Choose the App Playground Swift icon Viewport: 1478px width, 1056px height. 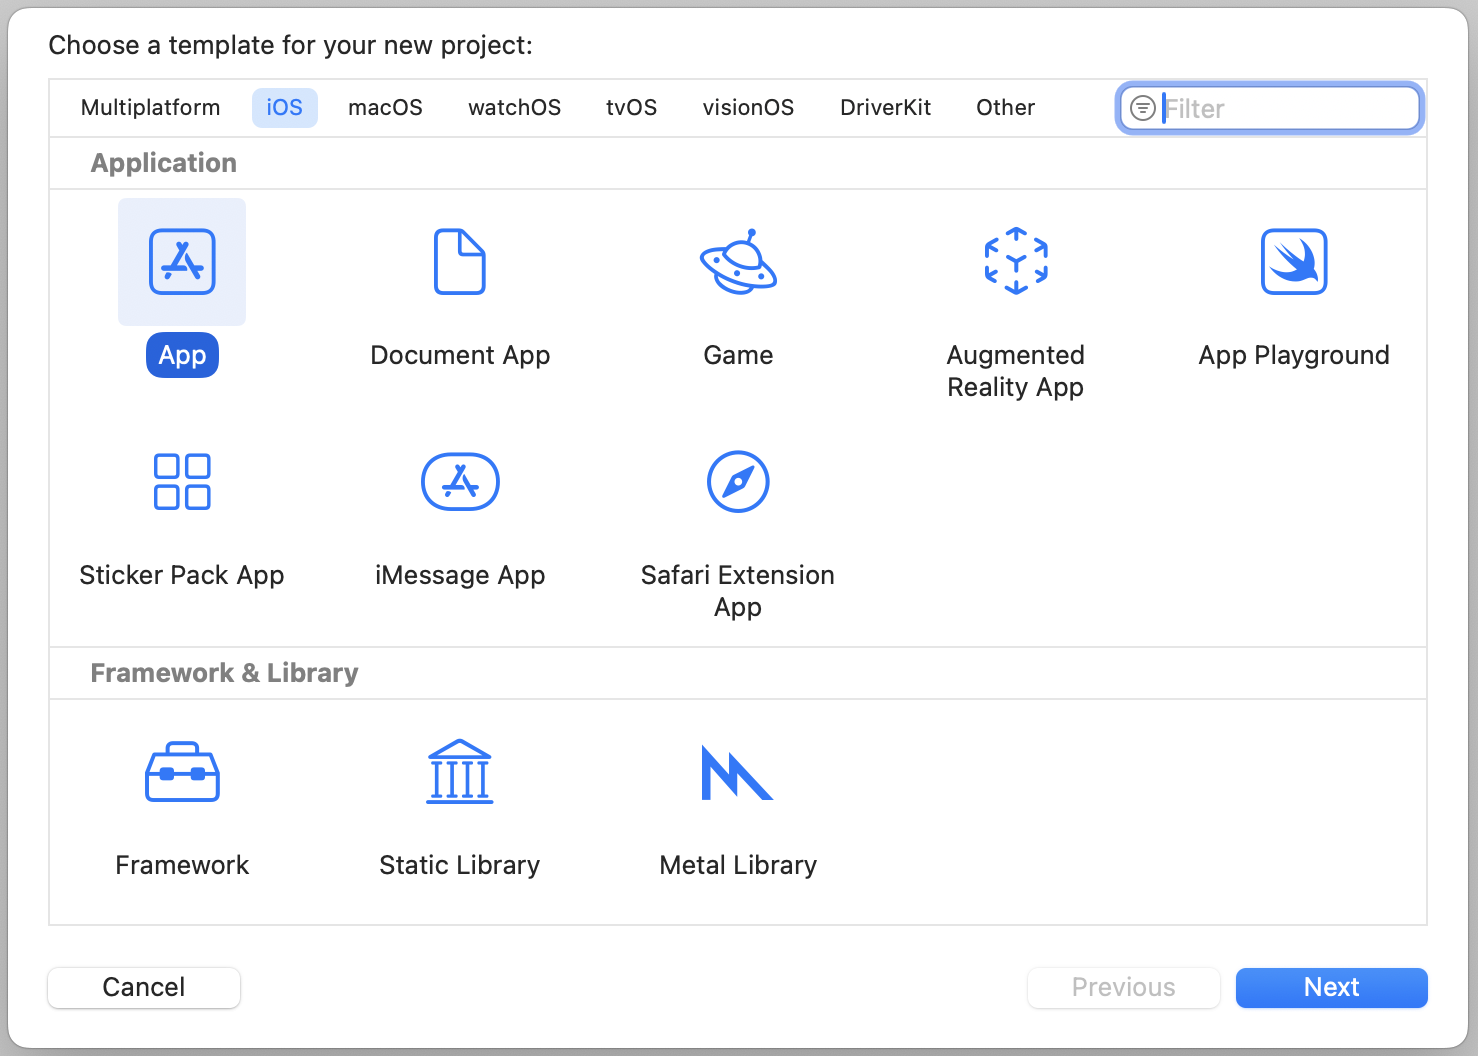pos(1294,262)
